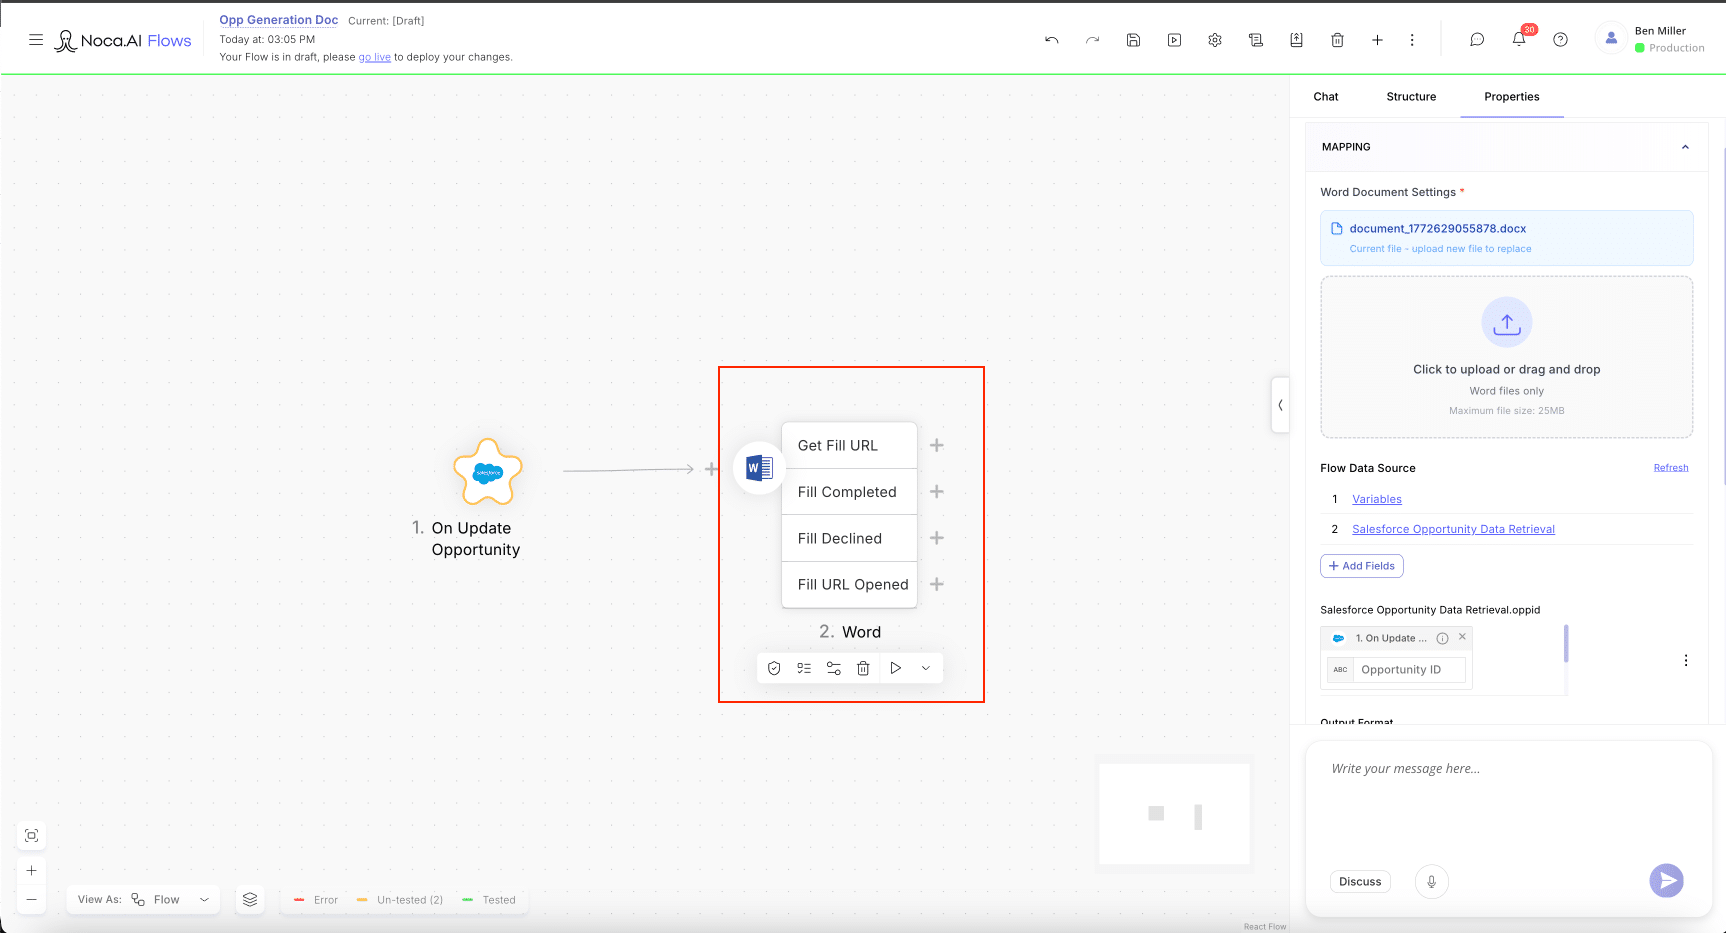The height and width of the screenshot is (933, 1726).
Task: Open checklist icon in Word node toolbar
Action: click(804, 668)
